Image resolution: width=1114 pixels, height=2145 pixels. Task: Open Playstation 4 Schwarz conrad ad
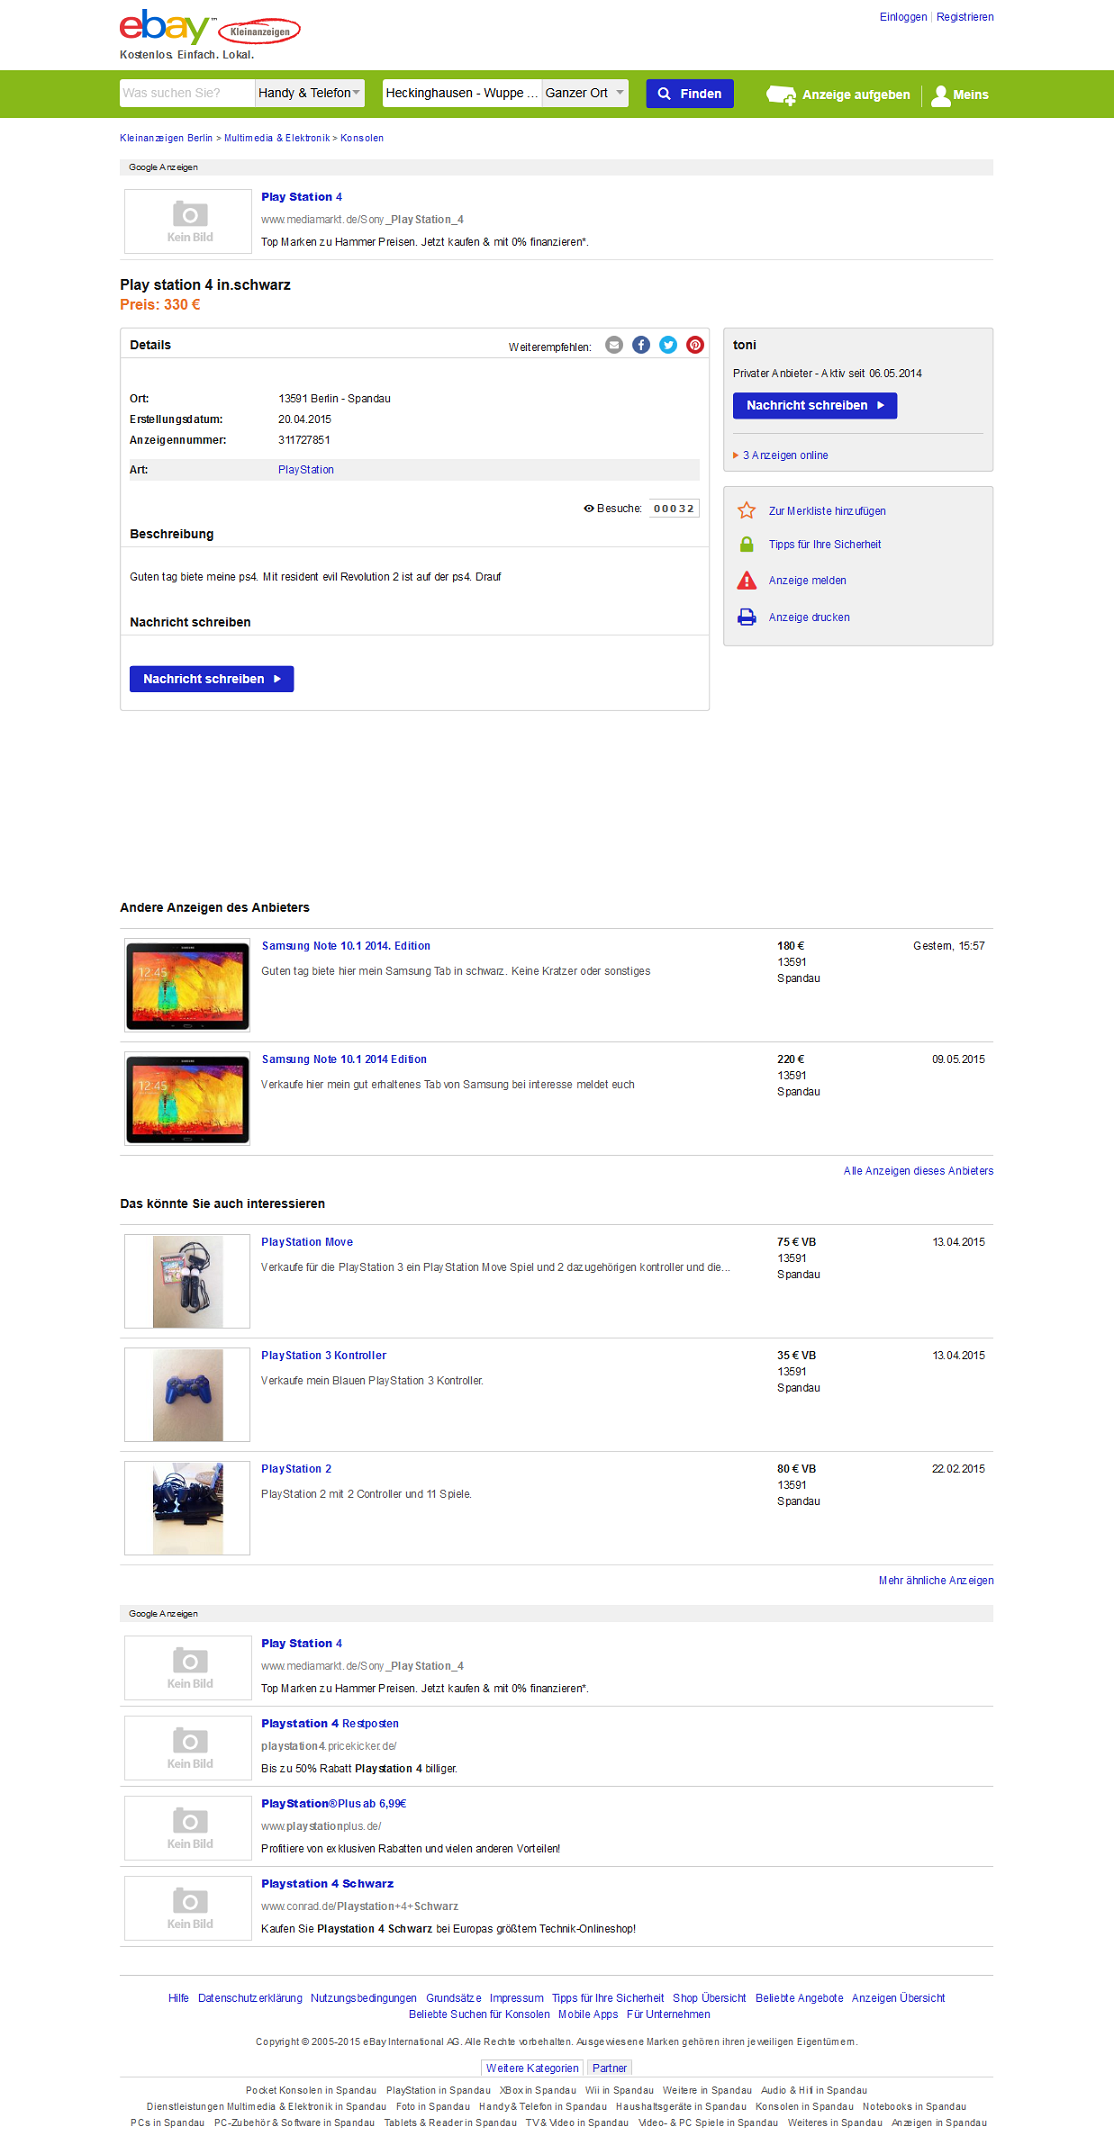(x=327, y=1884)
